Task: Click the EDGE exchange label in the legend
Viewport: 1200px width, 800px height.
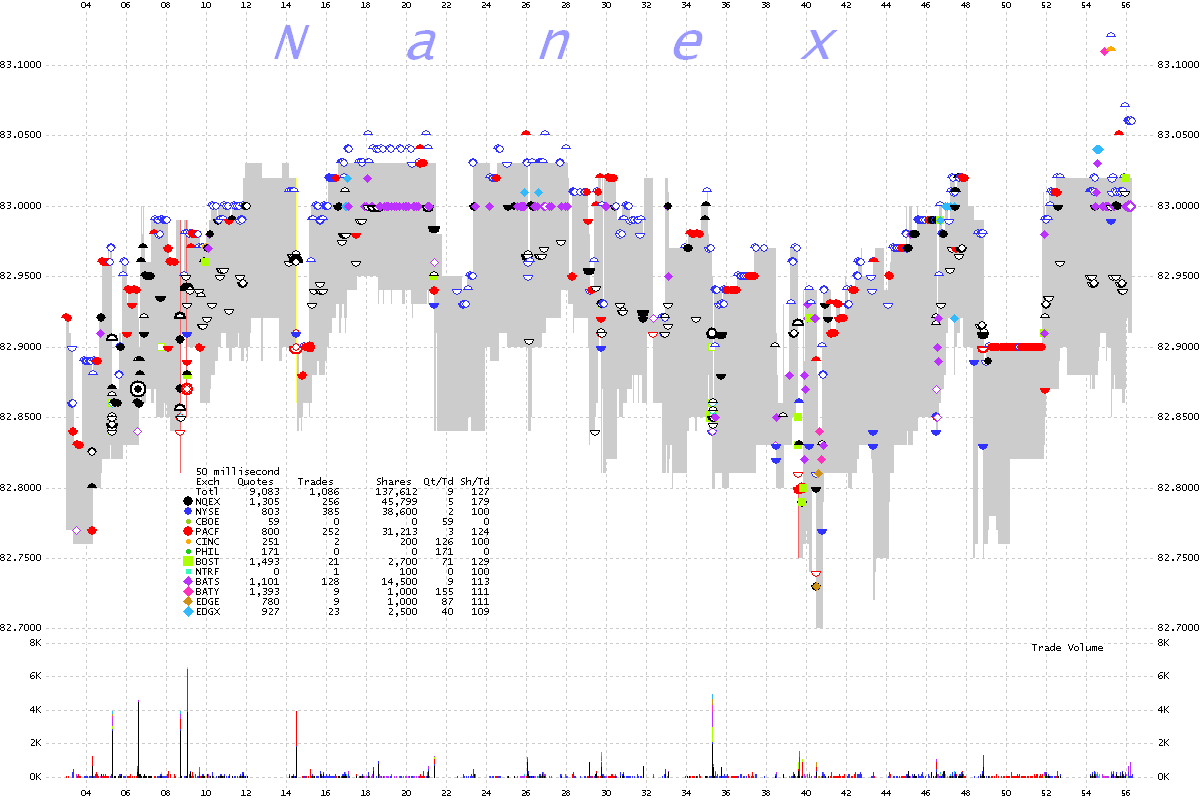Action: (x=207, y=601)
